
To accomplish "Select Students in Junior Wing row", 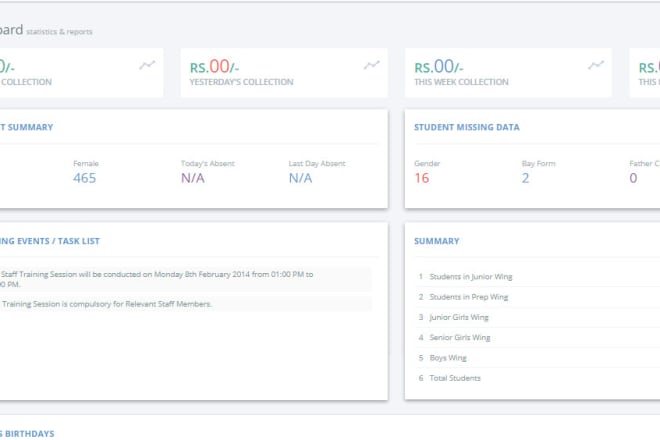I will coord(537,277).
